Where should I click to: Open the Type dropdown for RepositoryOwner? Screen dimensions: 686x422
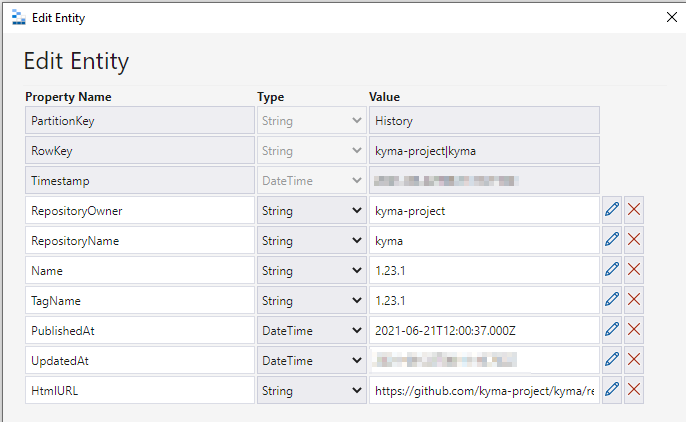[311, 211]
